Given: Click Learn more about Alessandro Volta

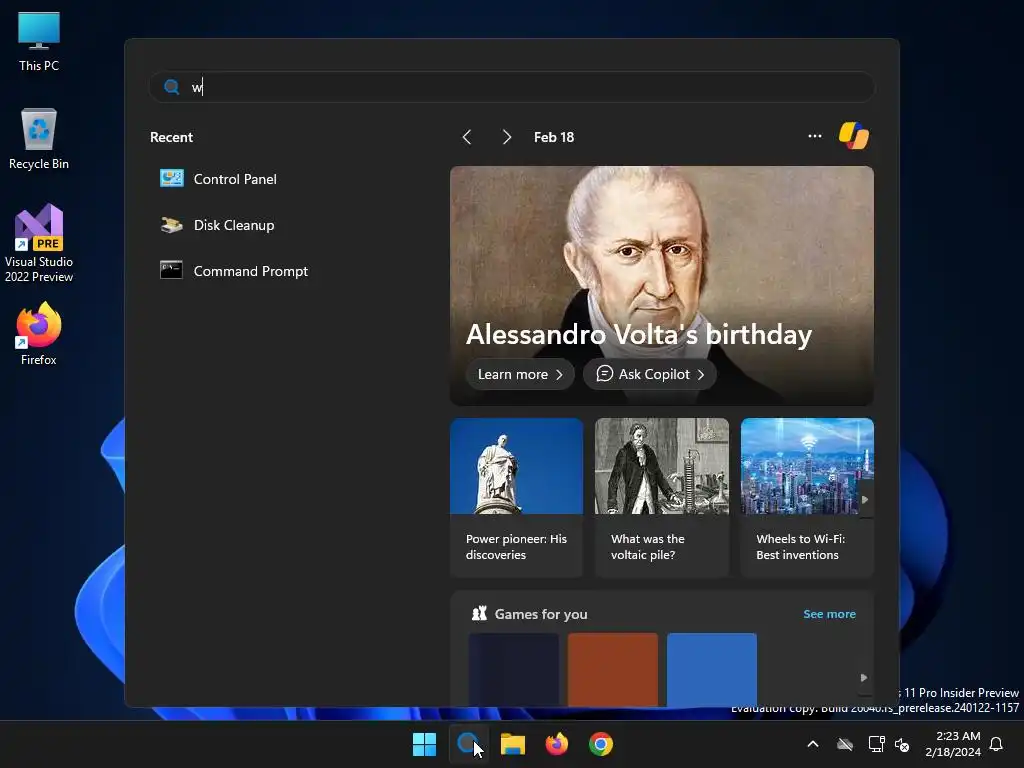Looking at the screenshot, I should [520, 374].
